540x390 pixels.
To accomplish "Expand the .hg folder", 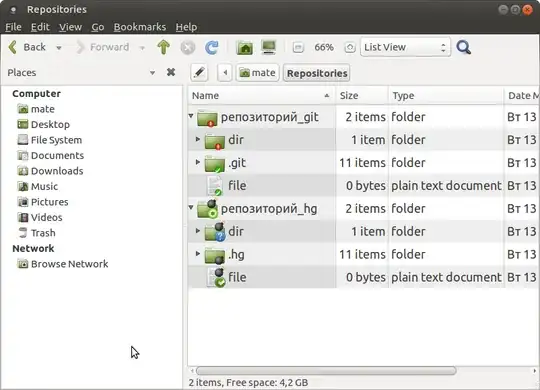I will (x=198, y=254).
